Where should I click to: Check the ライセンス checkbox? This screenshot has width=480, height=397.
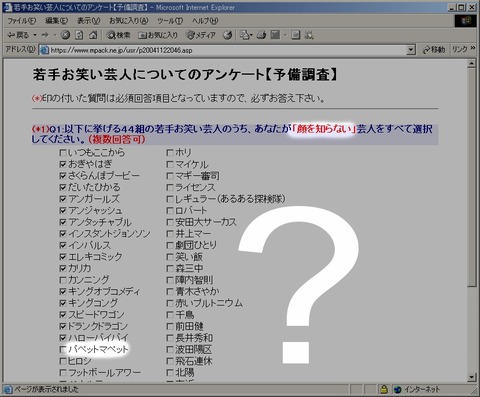click(170, 187)
